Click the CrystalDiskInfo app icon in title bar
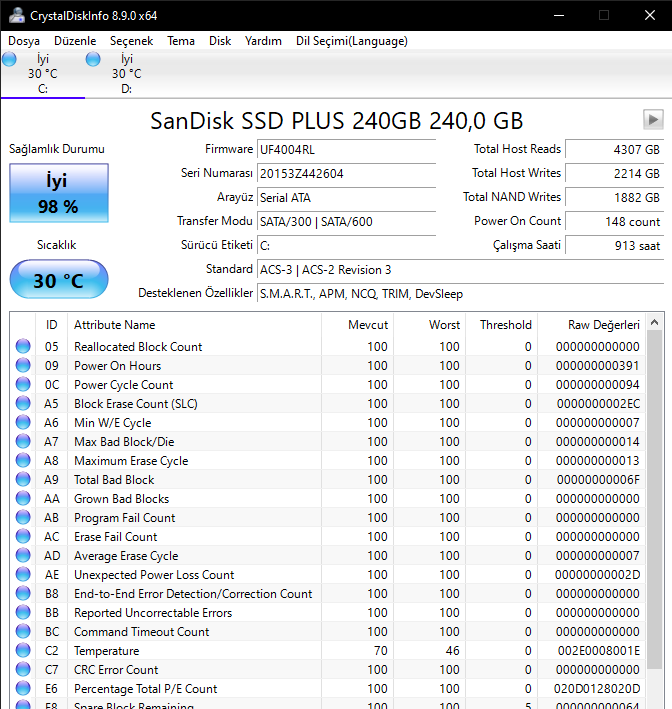The height and width of the screenshot is (709, 672). pos(14,15)
